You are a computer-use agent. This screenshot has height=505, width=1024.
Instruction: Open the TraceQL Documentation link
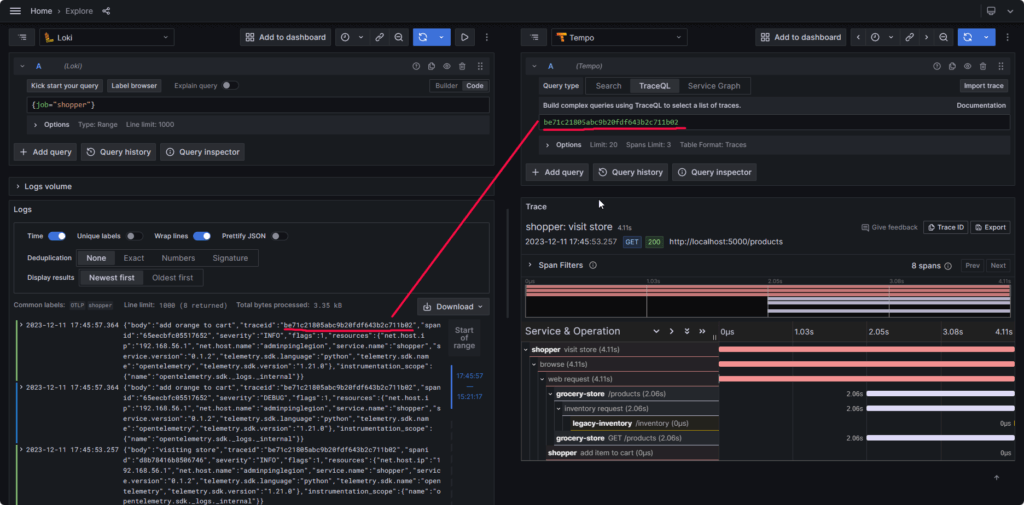coord(981,105)
